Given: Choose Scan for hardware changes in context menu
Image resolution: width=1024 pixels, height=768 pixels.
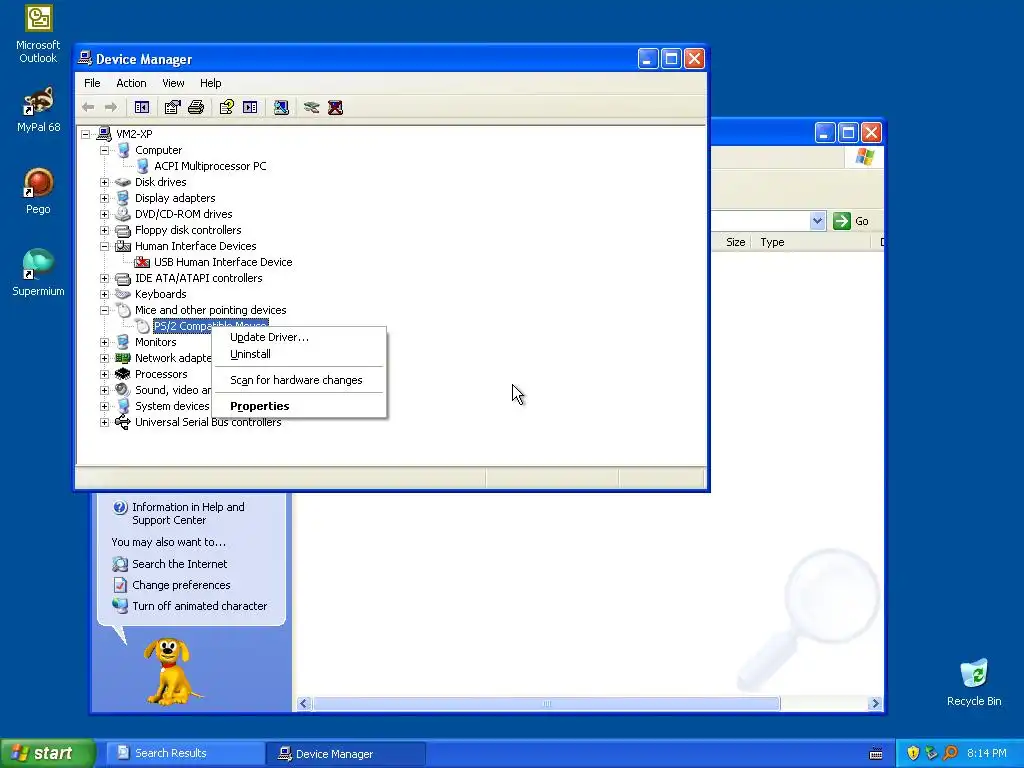Looking at the screenshot, I should coord(299,380).
